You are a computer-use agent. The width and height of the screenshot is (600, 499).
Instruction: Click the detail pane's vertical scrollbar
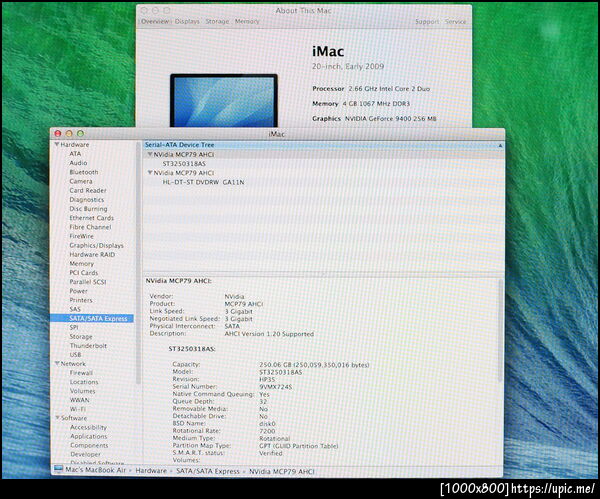coord(500,330)
